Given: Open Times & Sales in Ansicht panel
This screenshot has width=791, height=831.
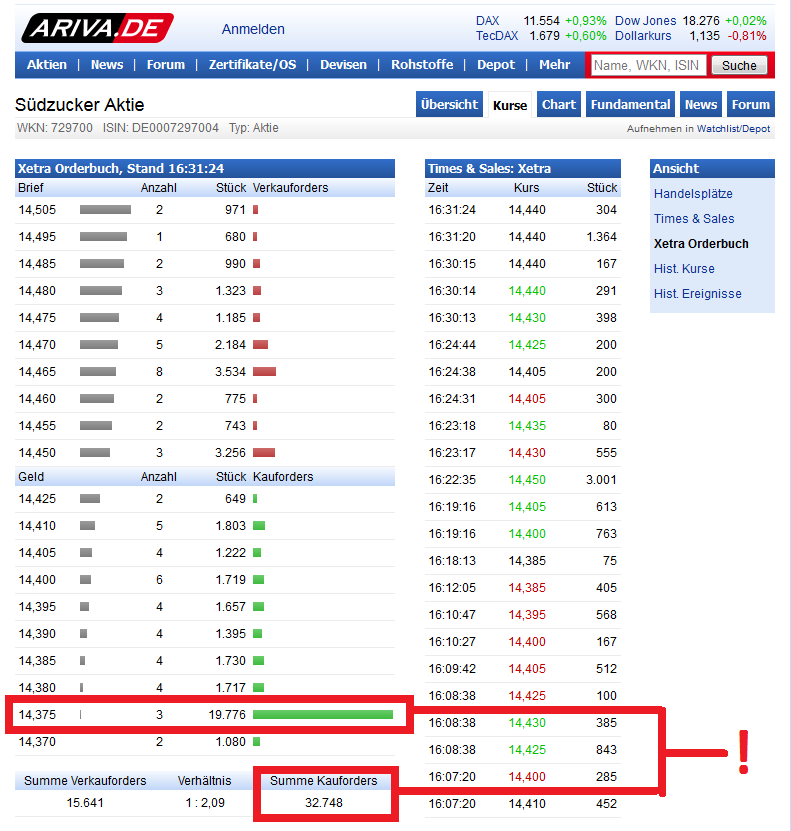Looking at the screenshot, I should (694, 219).
